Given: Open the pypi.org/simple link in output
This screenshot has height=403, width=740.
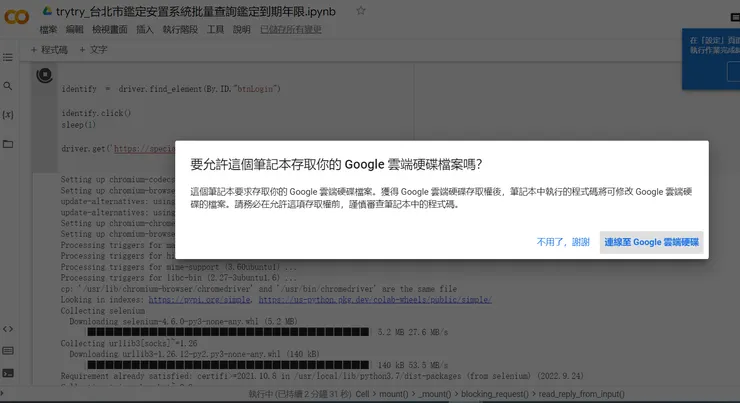Looking at the screenshot, I should [200, 300].
